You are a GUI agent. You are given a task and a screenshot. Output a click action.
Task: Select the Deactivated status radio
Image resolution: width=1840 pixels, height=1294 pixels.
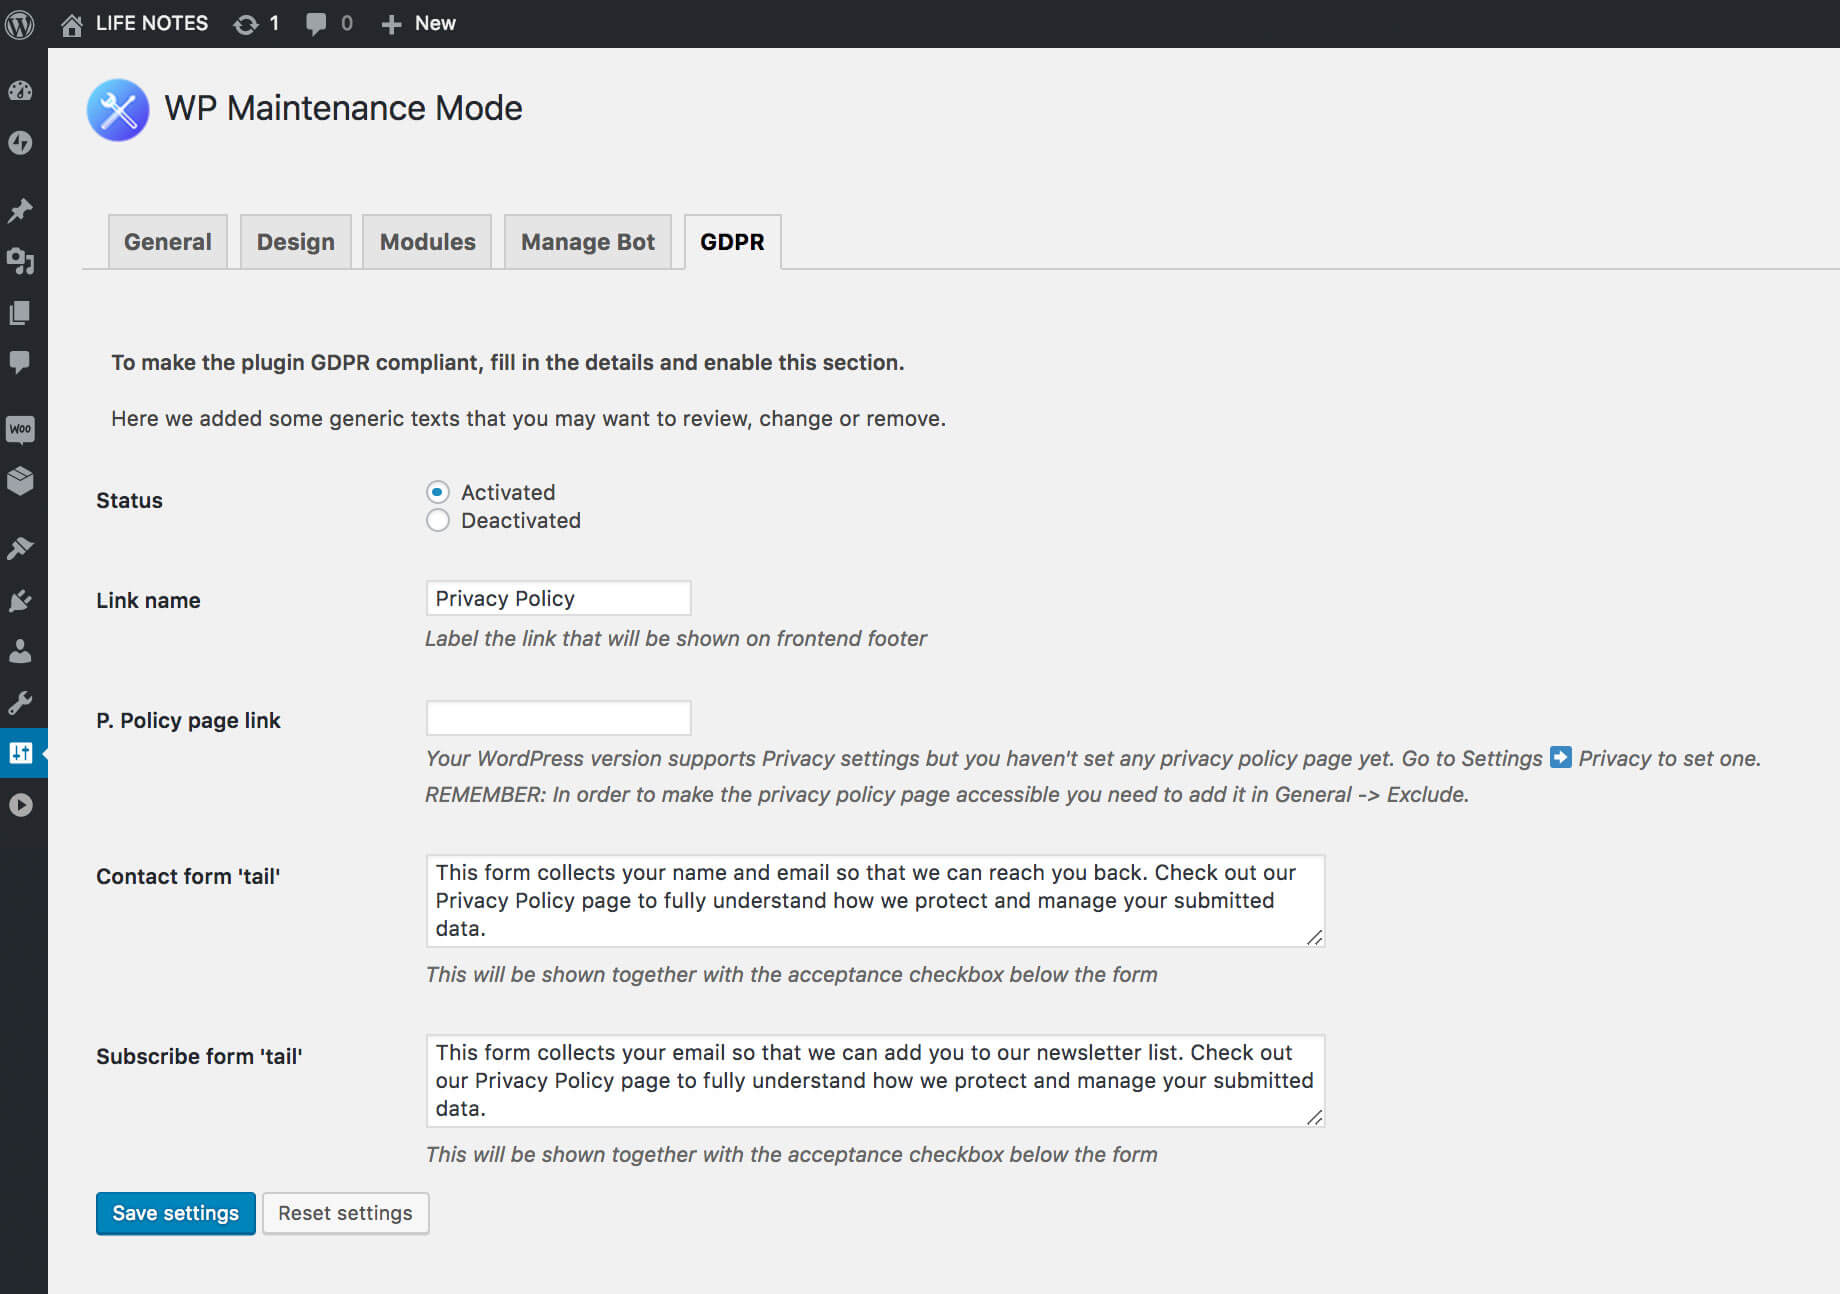(437, 520)
